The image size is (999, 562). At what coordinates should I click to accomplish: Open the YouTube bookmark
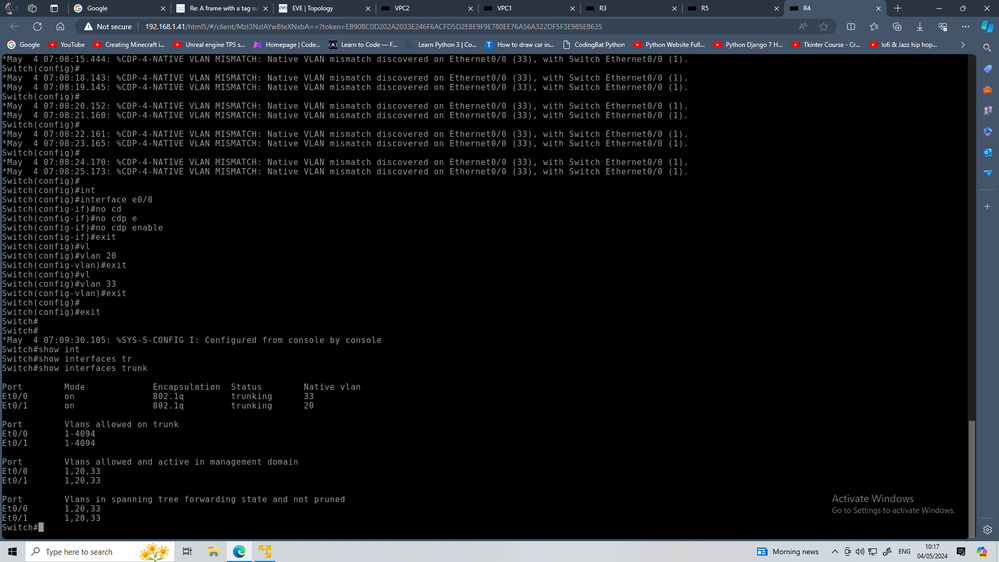click(x=67, y=45)
